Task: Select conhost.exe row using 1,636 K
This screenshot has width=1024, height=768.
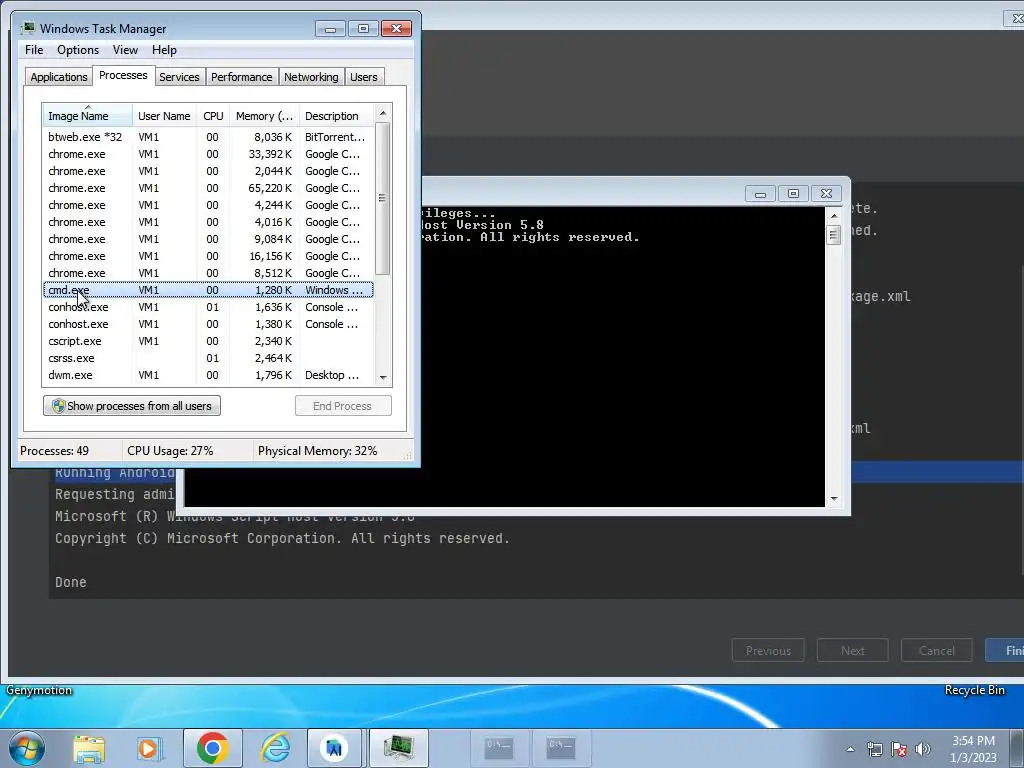Action: 208,307
